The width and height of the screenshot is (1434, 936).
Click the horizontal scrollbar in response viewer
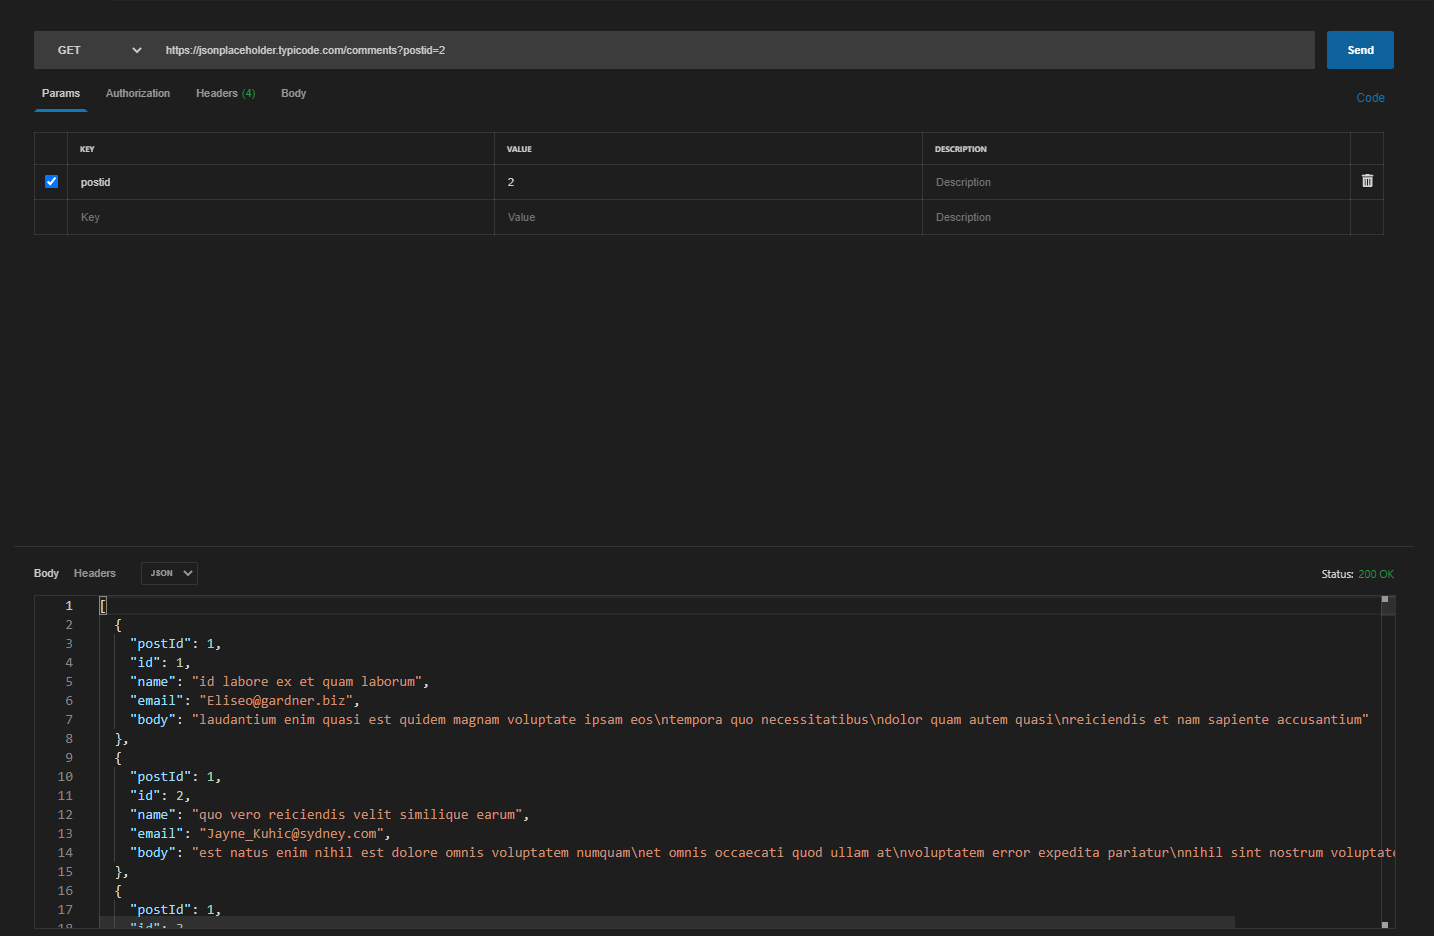point(667,922)
